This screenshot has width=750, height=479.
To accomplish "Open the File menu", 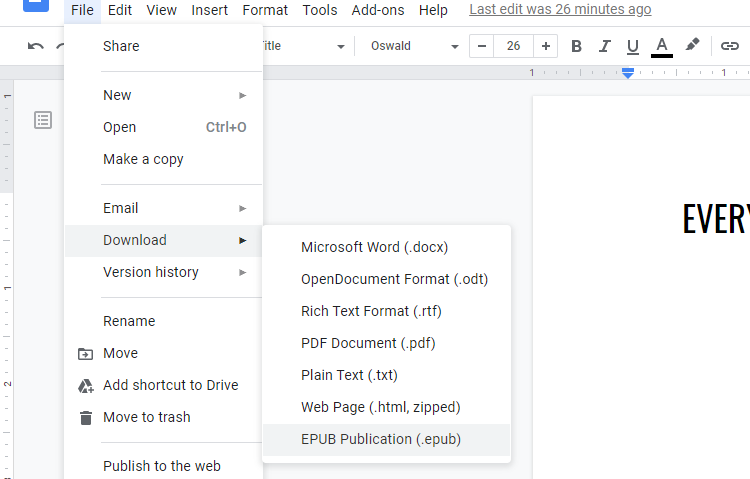I will (82, 10).
